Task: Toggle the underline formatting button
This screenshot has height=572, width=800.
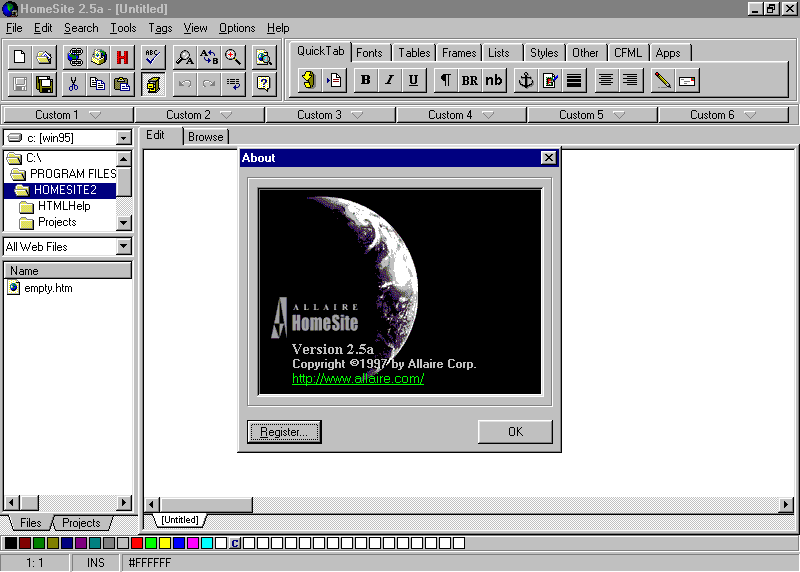Action: click(413, 81)
